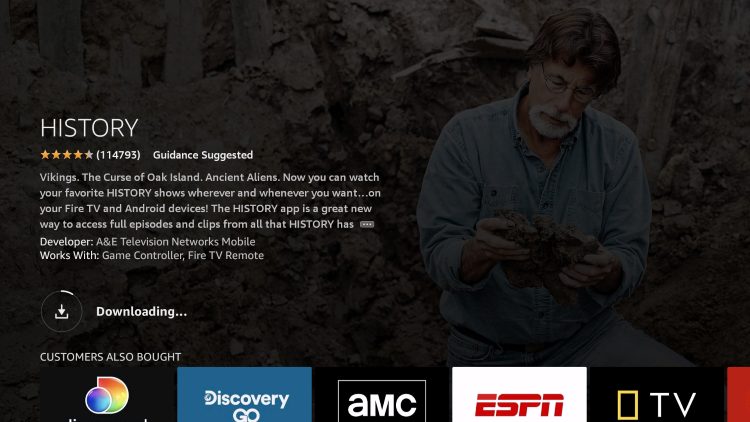Viewport: 750px width, 422px height.
Task: Open the Discovery GO app tile
Action: tap(244, 395)
